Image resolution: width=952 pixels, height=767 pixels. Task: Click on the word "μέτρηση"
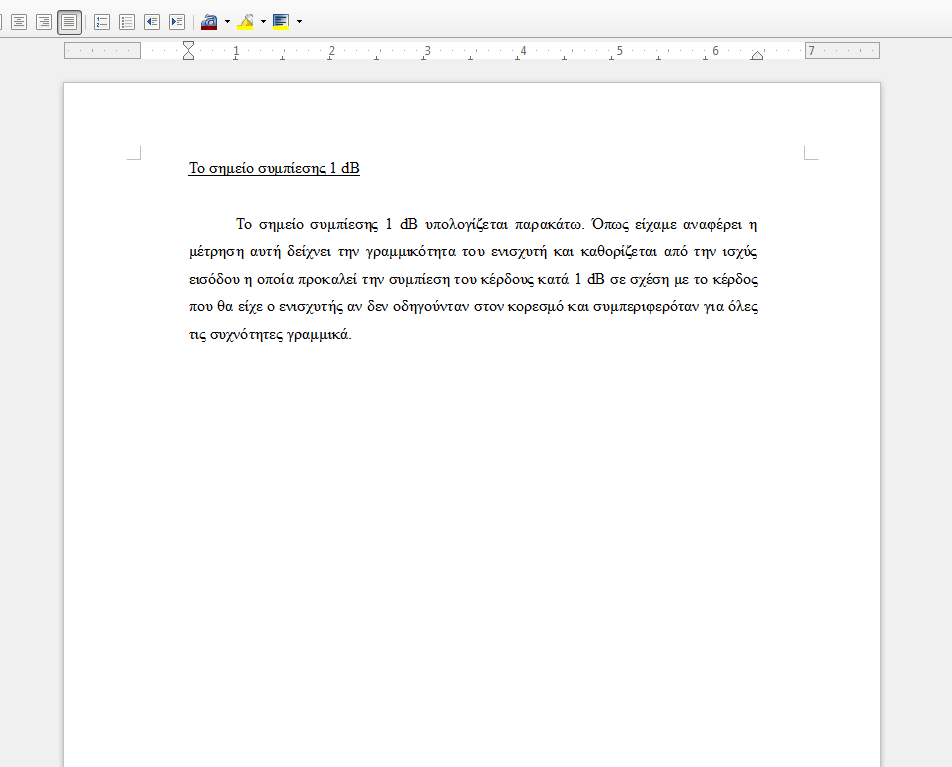click(x=217, y=252)
